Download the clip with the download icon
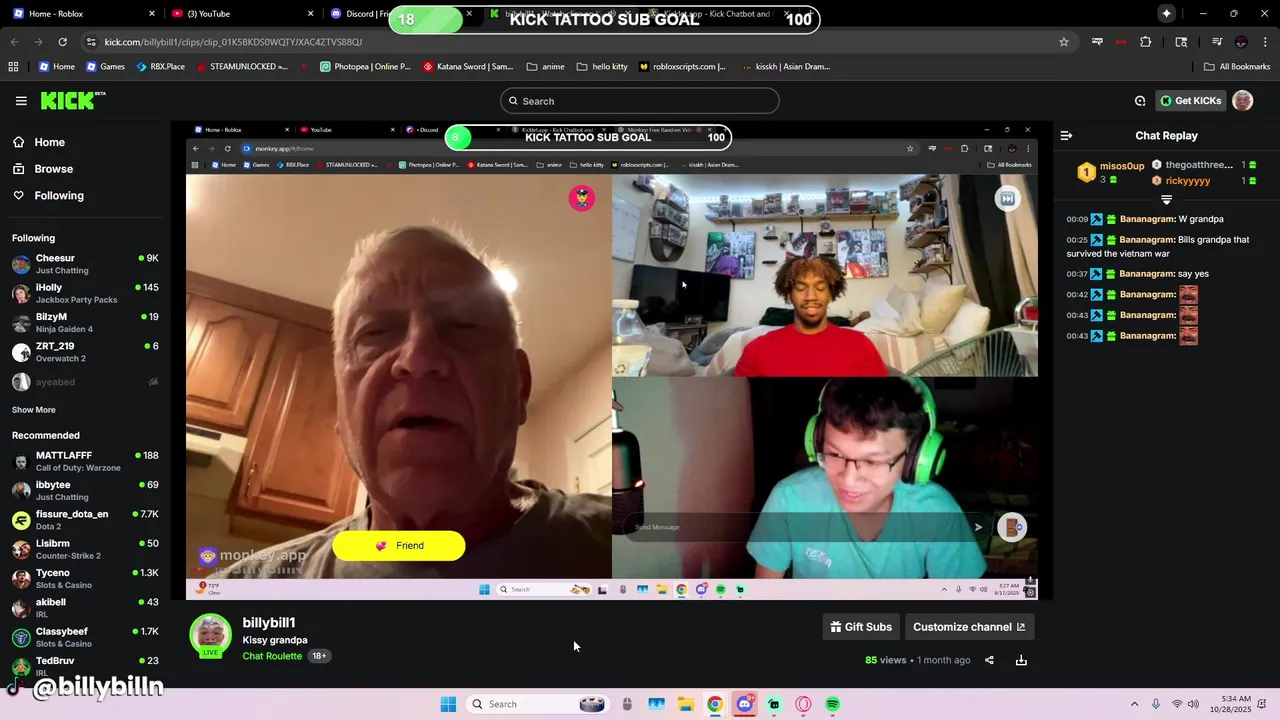The height and width of the screenshot is (720, 1280). click(x=1021, y=660)
